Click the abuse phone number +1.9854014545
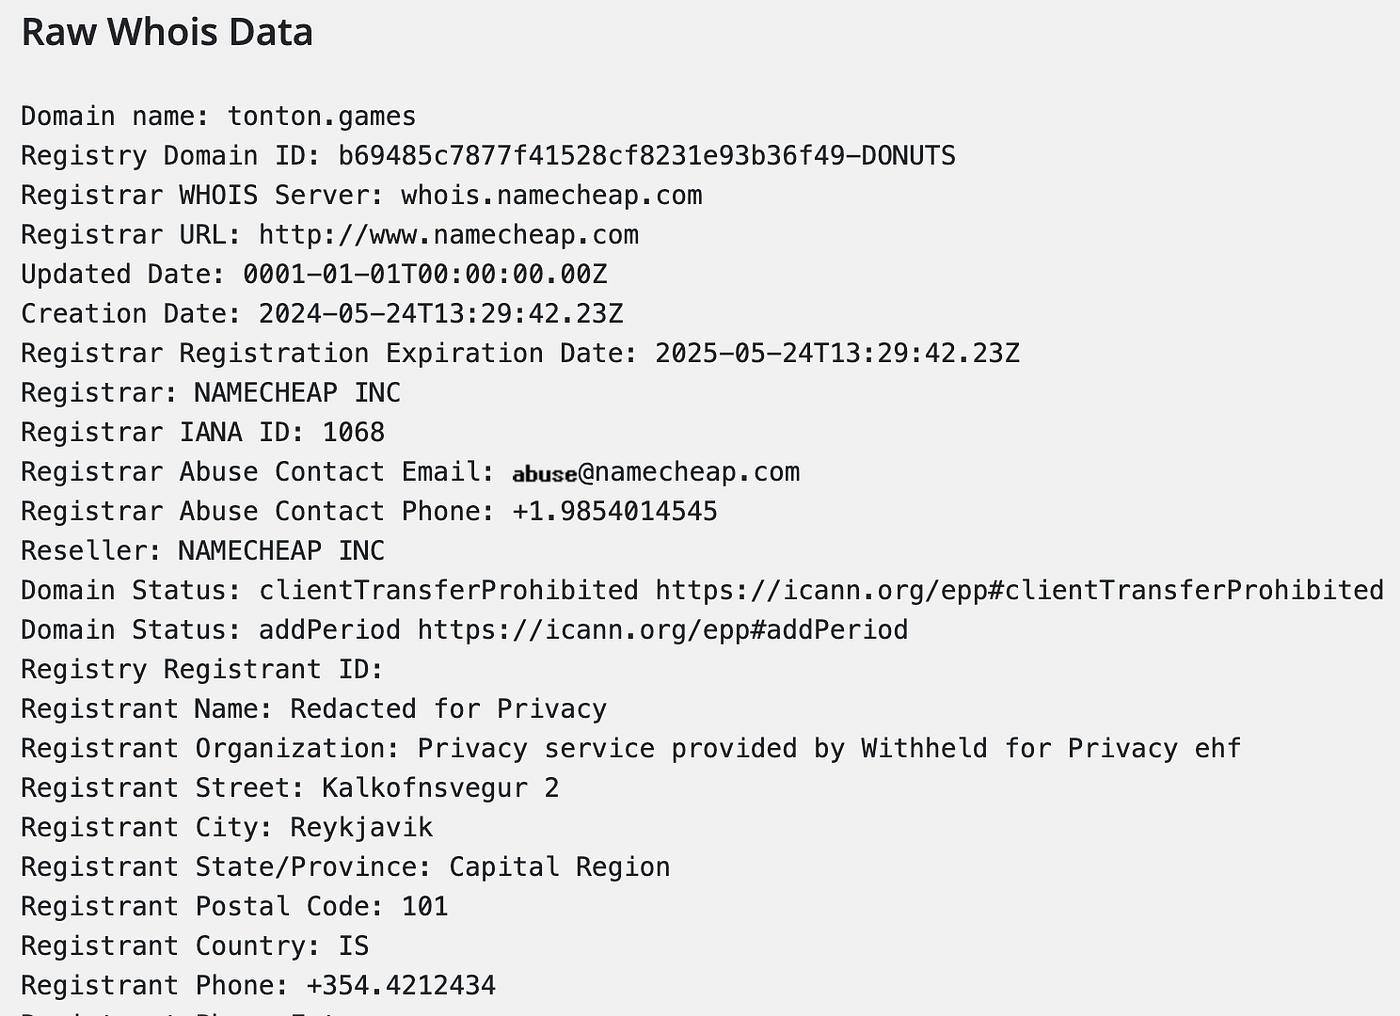 (615, 511)
